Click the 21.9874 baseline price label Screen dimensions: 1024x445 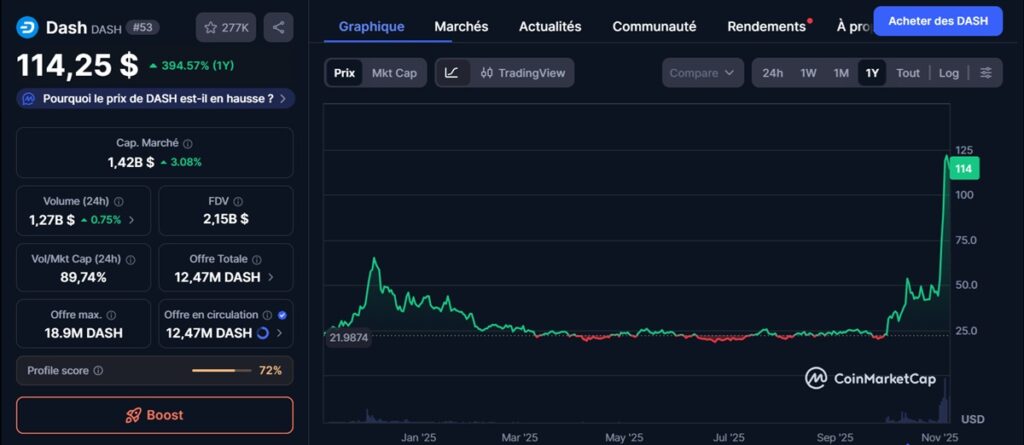pyautogui.click(x=349, y=338)
